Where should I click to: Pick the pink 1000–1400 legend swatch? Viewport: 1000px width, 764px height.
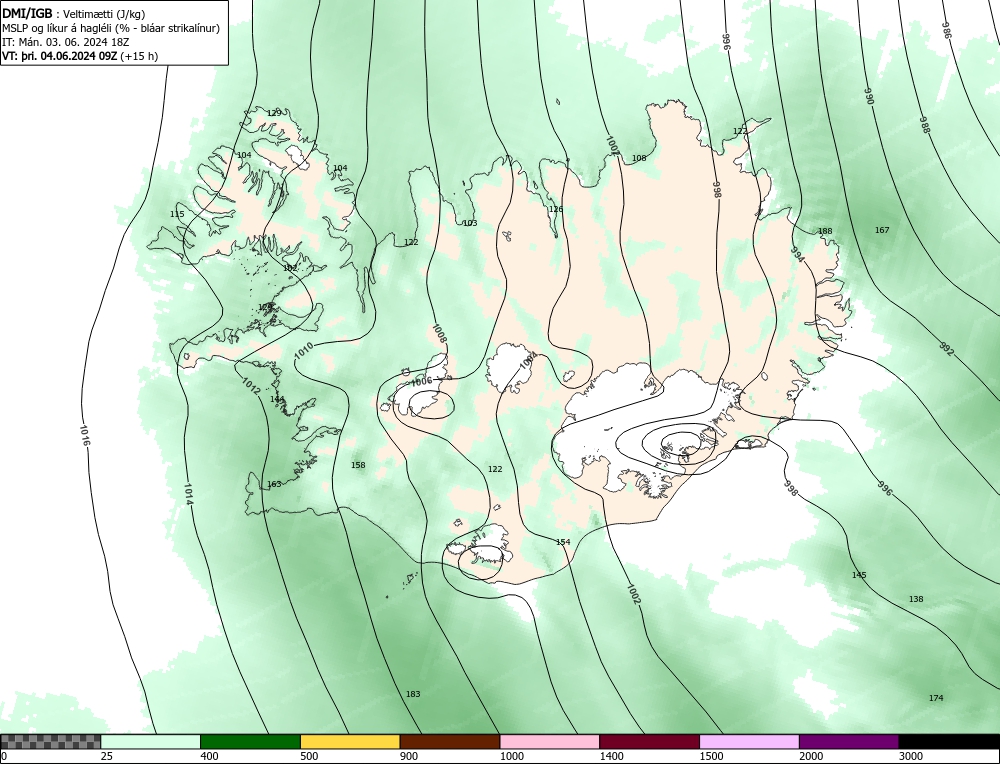(550, 742)
